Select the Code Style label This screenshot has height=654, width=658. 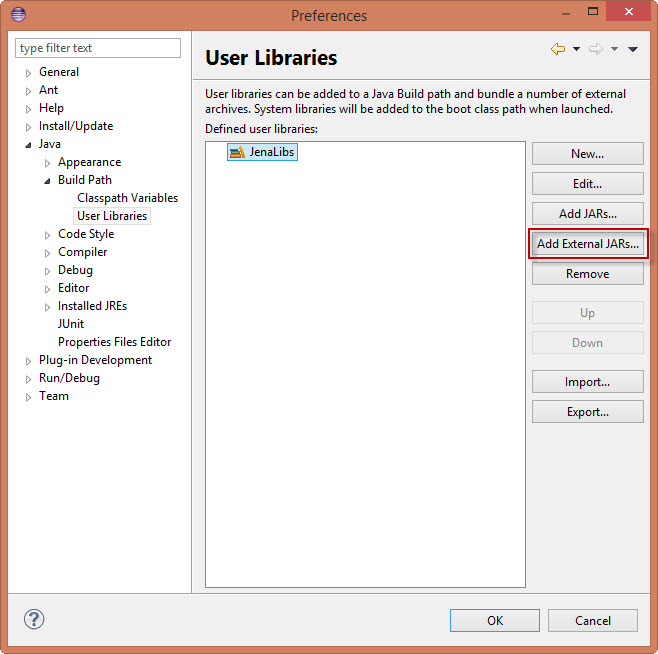pyautogui.click(x=86, y=234)
